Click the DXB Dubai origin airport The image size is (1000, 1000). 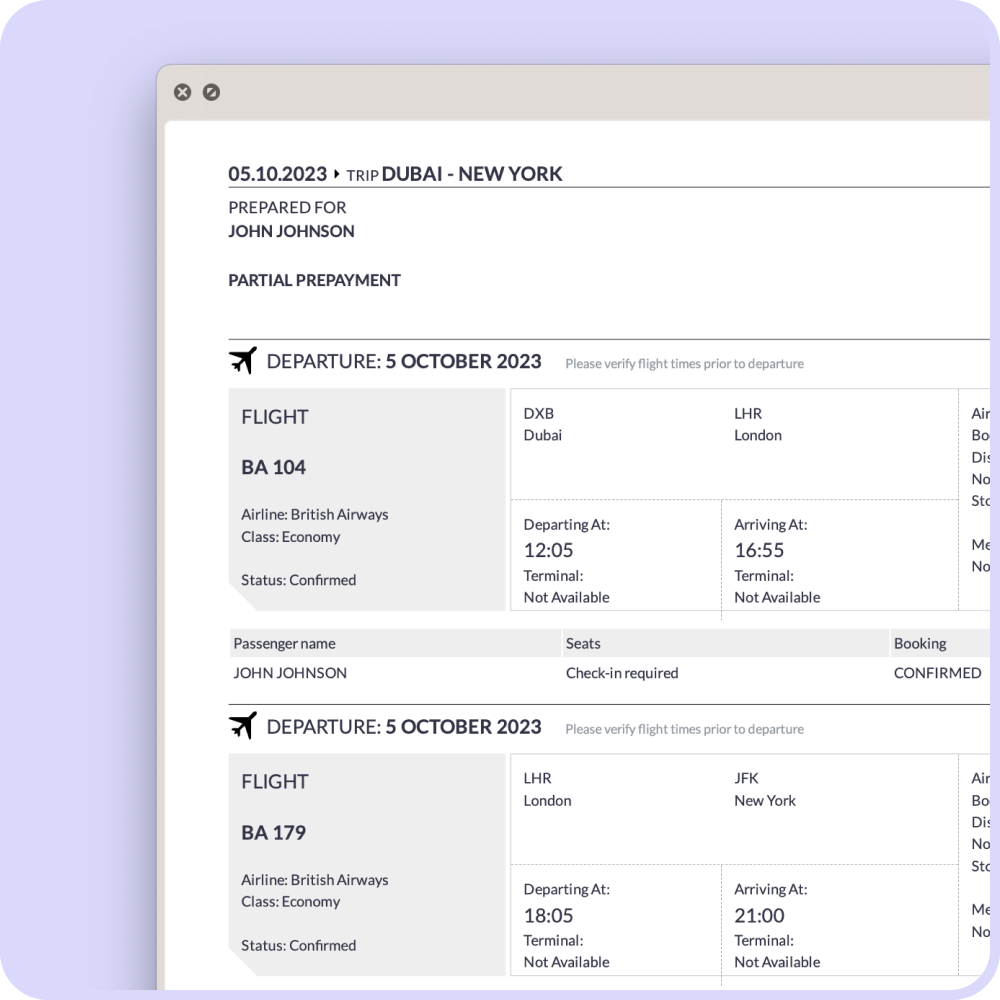pos(543,424)
